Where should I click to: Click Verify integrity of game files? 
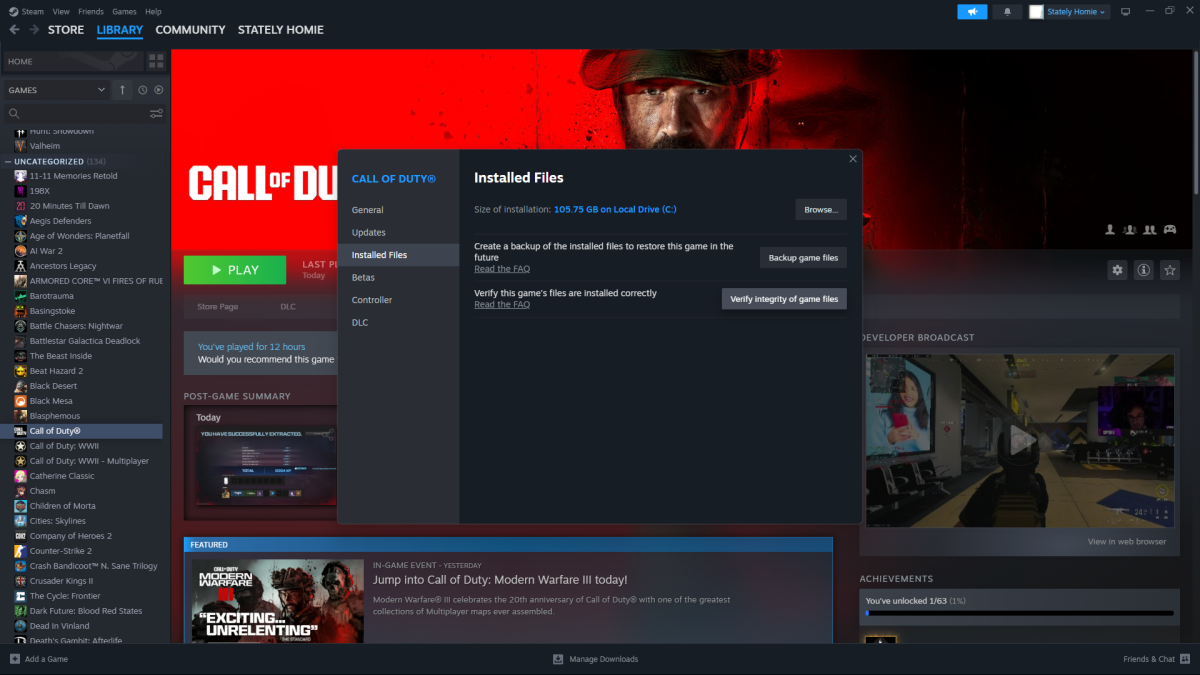pos(784,299)
